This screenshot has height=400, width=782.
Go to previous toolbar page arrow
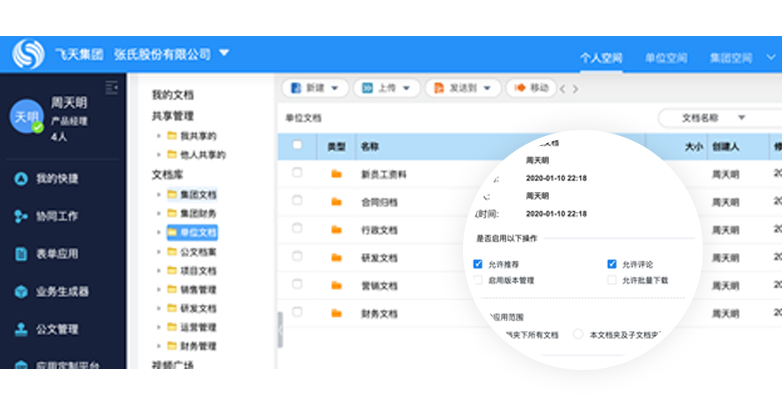click(x=563, y=89)
